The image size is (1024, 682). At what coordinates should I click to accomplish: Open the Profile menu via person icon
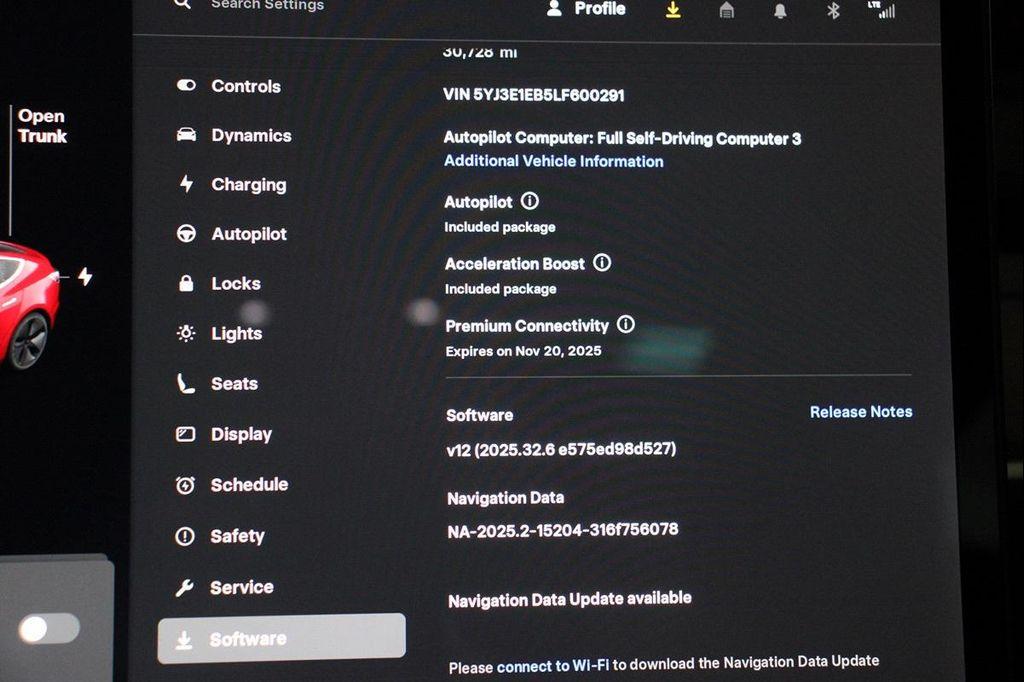click(555, 9)
